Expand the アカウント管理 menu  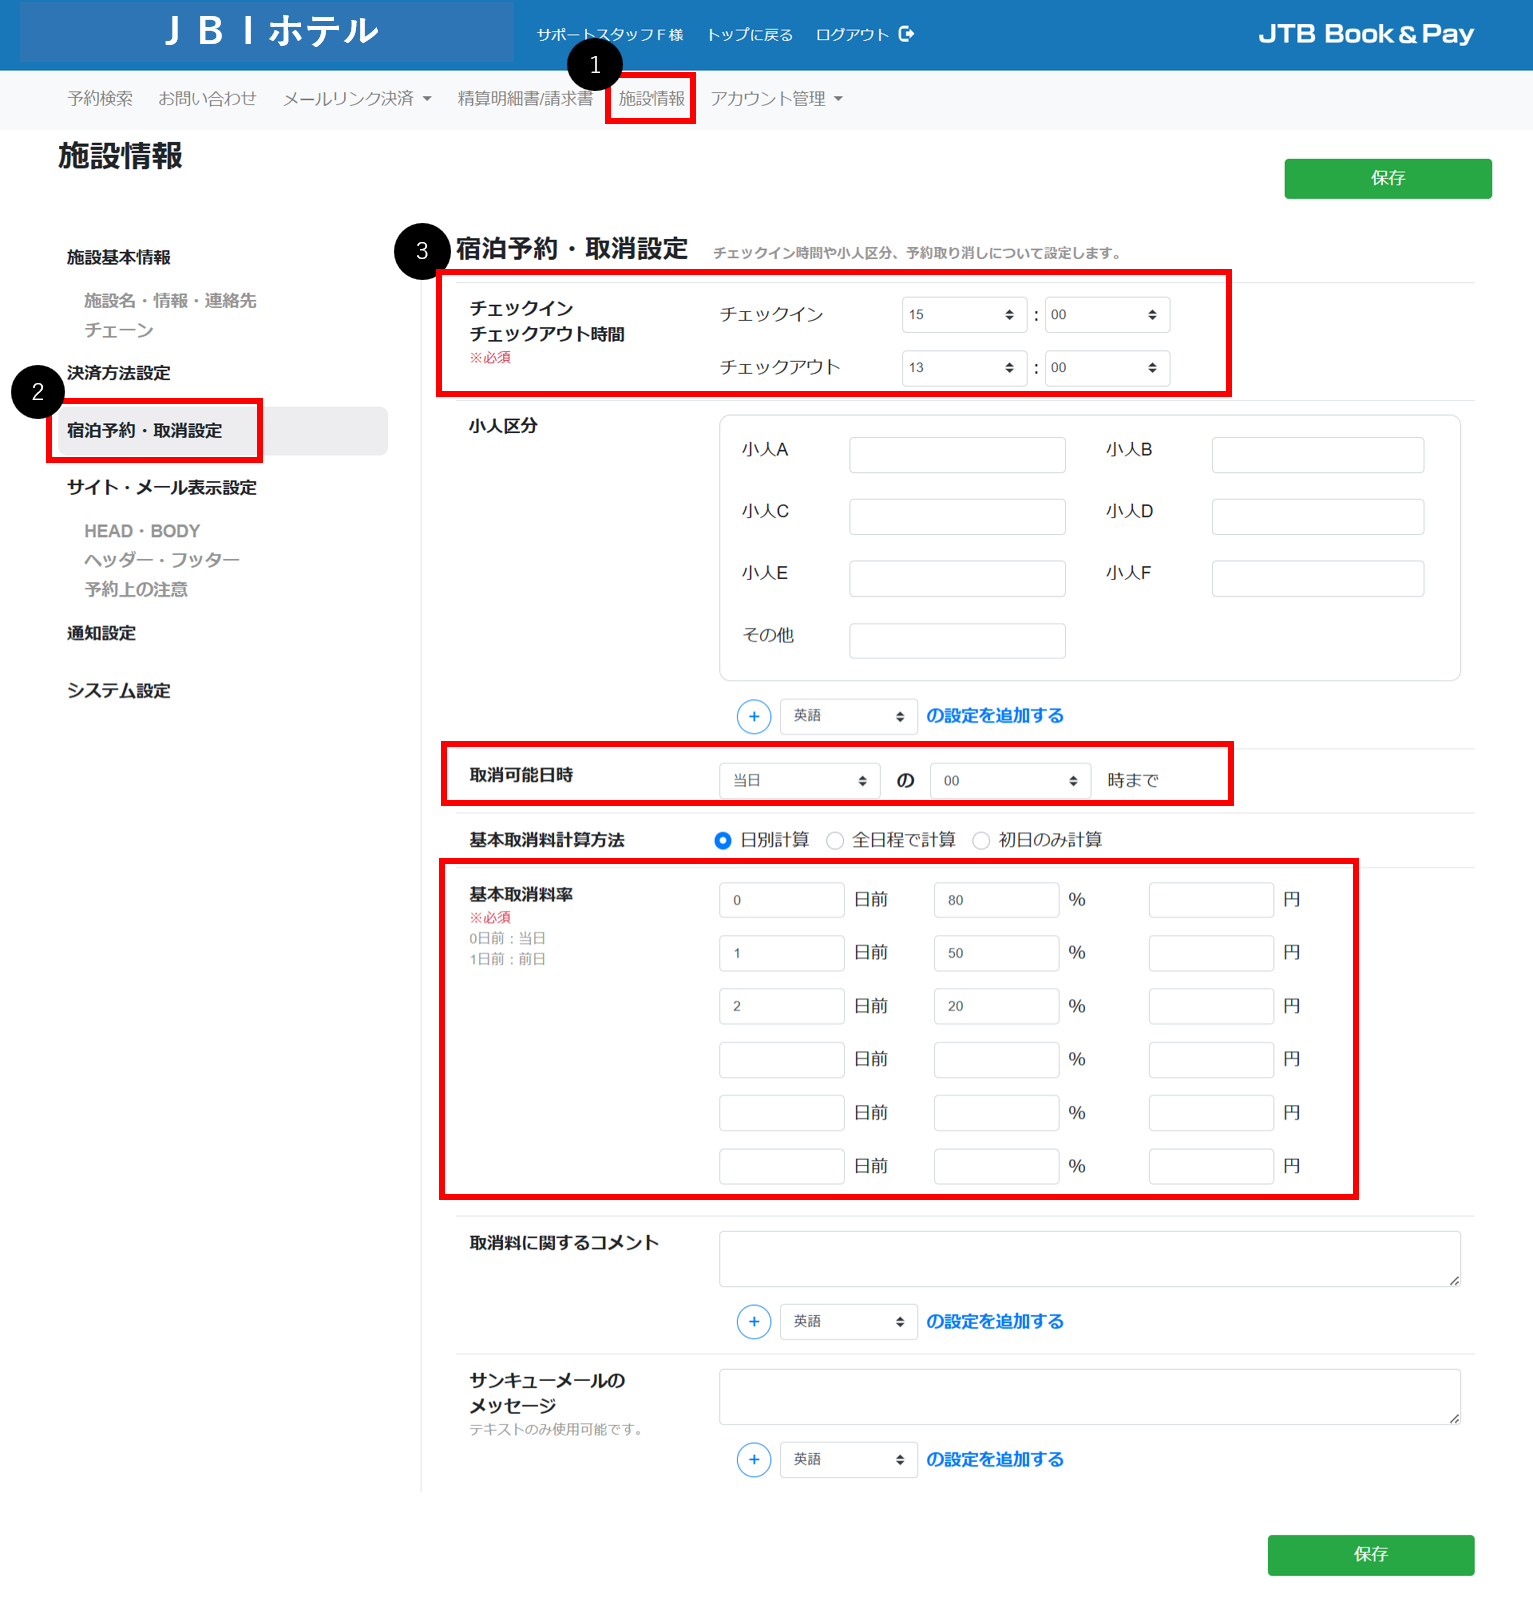coord(777,99)
